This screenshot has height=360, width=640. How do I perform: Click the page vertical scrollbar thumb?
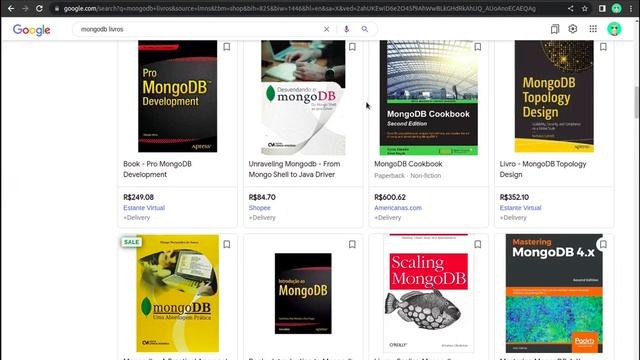point(636,101)
